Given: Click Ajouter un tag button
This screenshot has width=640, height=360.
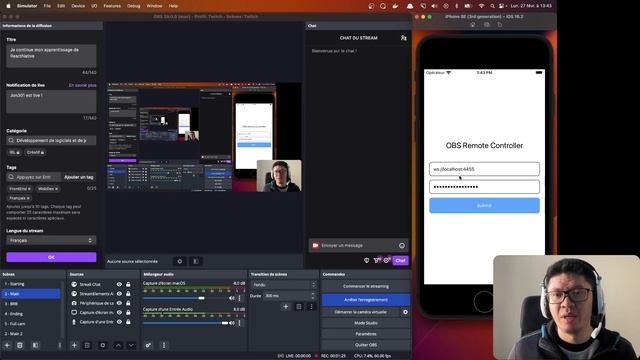Looking at the screenshot, I should pyautogui.click(x=79, y=177).
